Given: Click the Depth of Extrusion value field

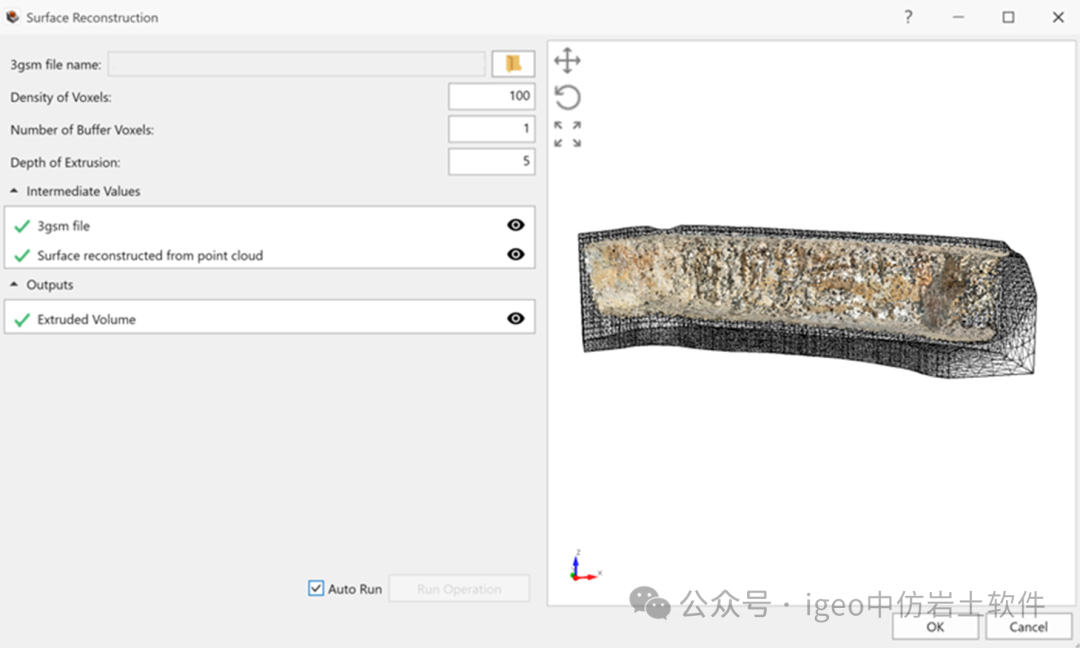Looking at the screenshot, I should (x=491, y=162).
